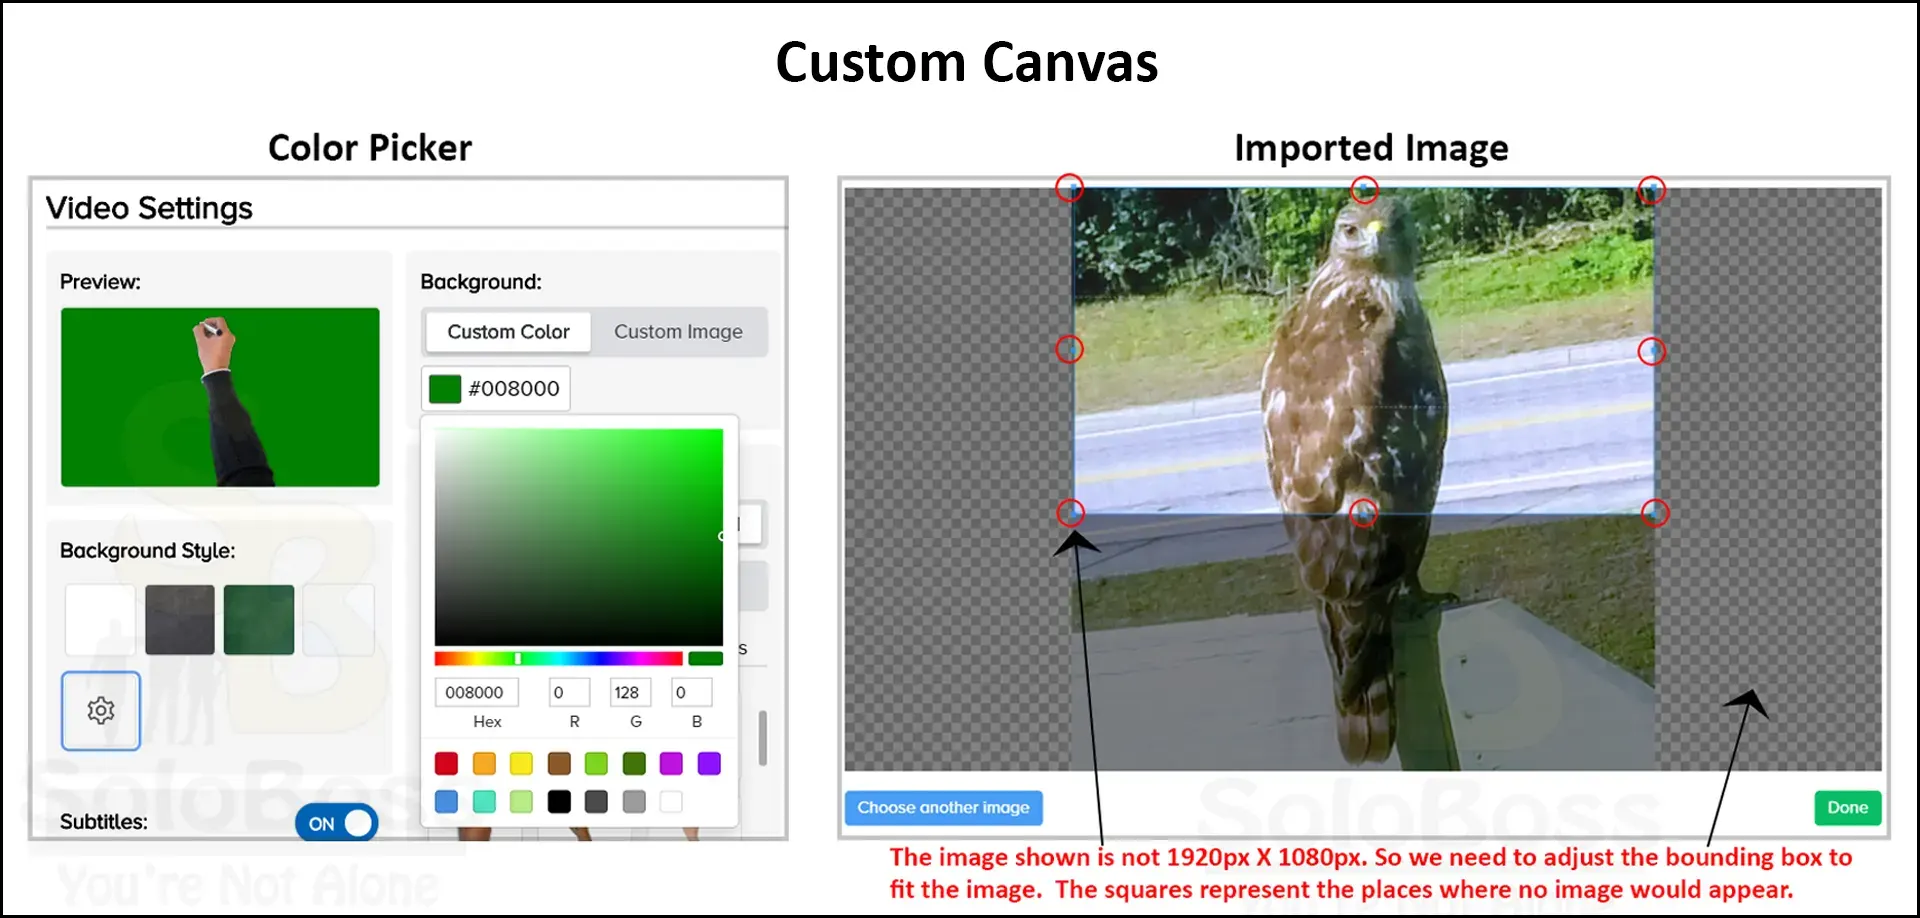
Task: Choose the pale green preset swatch
Action: tap(521, 801)
